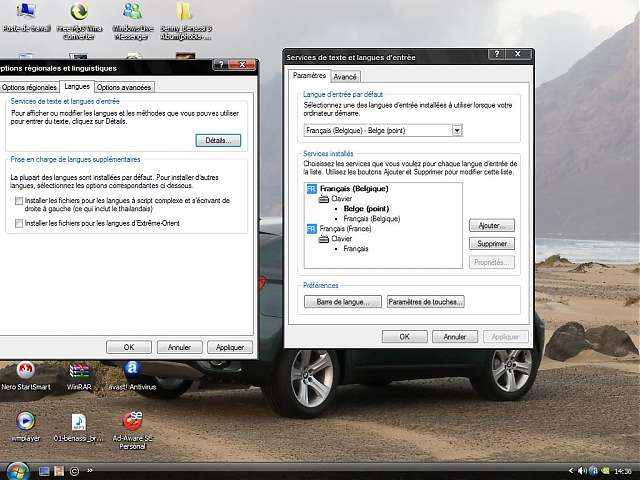Image resolution: width=640 pixels, height=480 pixels.
Task: Open the wmplayer desktop shortcut
Action: (x=26, y=421)
